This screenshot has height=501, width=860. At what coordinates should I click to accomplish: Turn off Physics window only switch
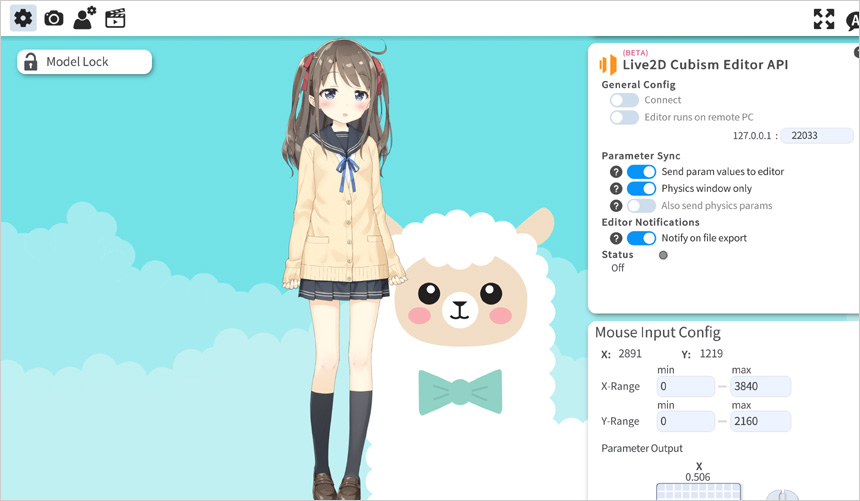click(x=642, y=189)
